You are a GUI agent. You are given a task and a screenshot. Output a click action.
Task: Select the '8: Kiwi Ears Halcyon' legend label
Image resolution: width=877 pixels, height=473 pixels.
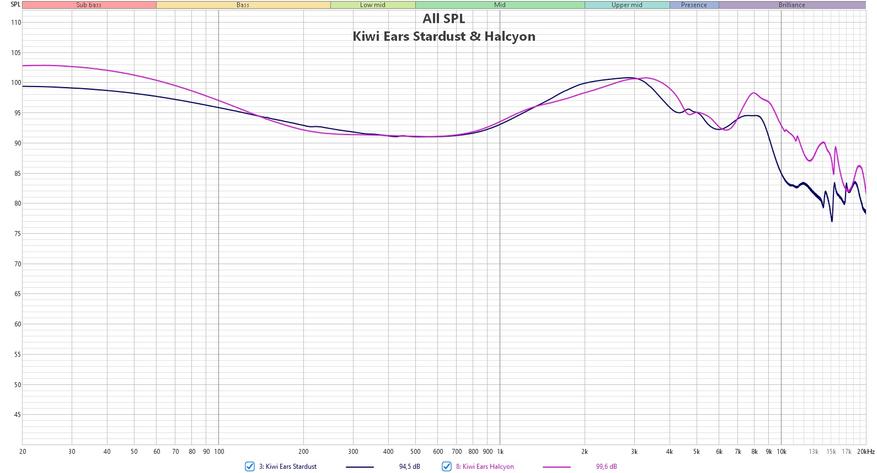point(485,466)
